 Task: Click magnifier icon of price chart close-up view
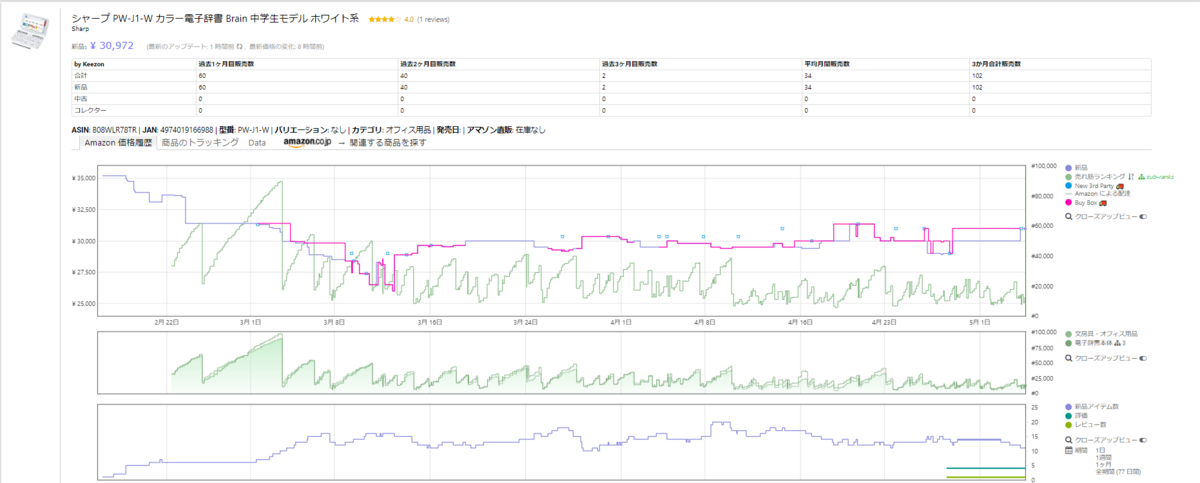(1069, 216)
